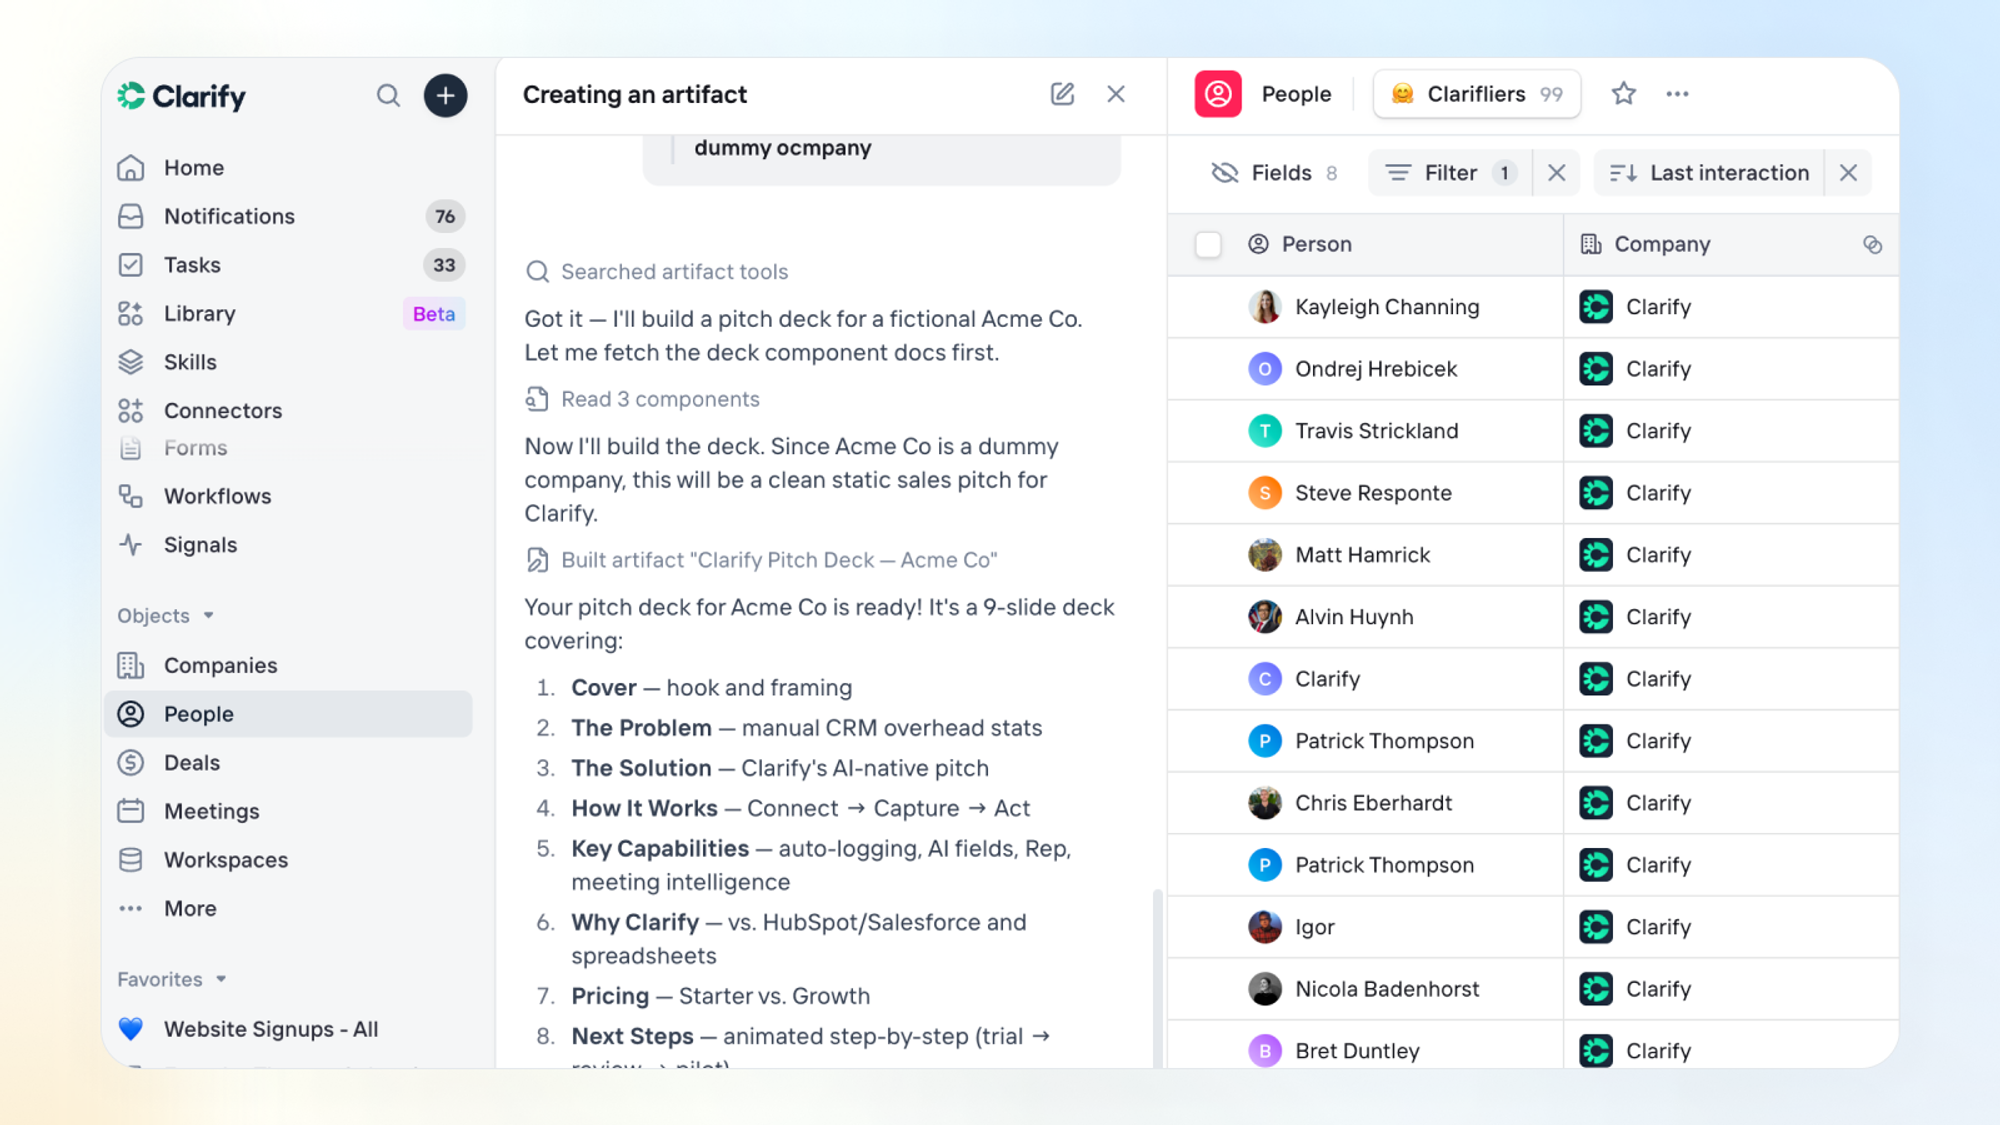Open Companies in Objects list
The height and width of the screenshot is (1125, 2000).
click(x=287, y=665)
